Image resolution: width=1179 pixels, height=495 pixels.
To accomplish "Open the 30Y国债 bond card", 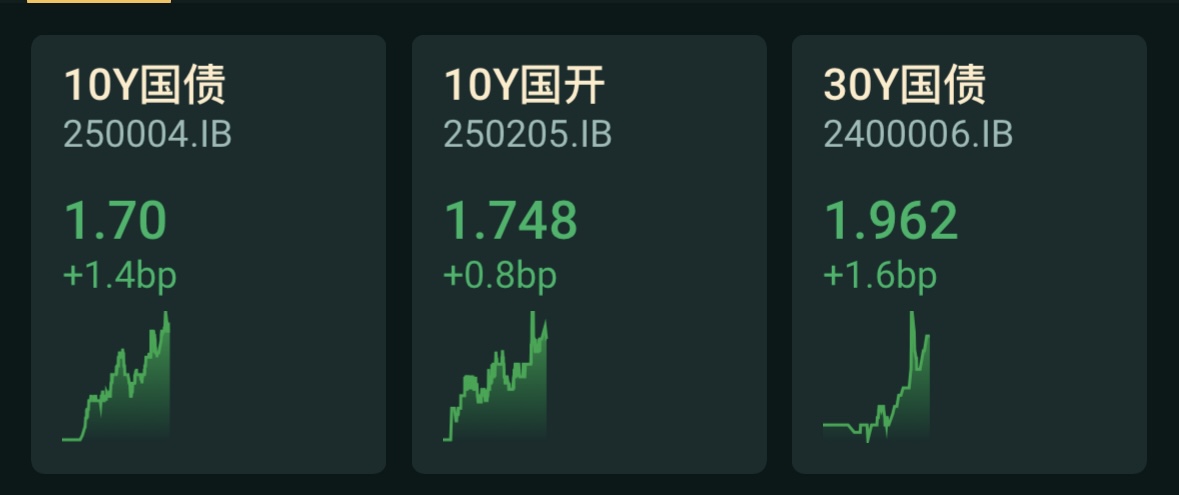I will (x=969, y=254).
